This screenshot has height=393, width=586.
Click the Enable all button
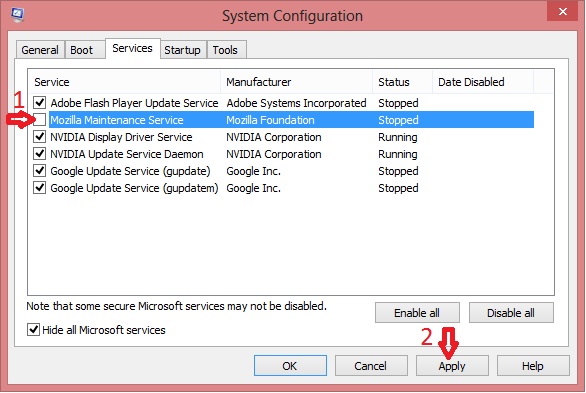tap(417, 313)
